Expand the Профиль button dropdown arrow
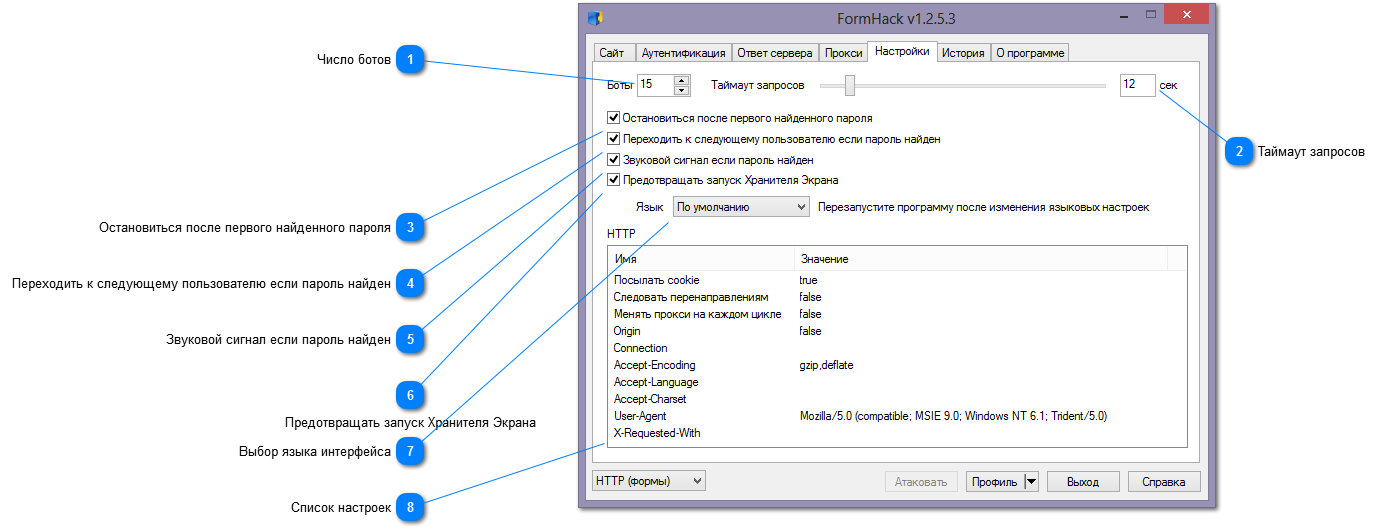Viewport: 1381px width, 532px height. point(1031,482)
